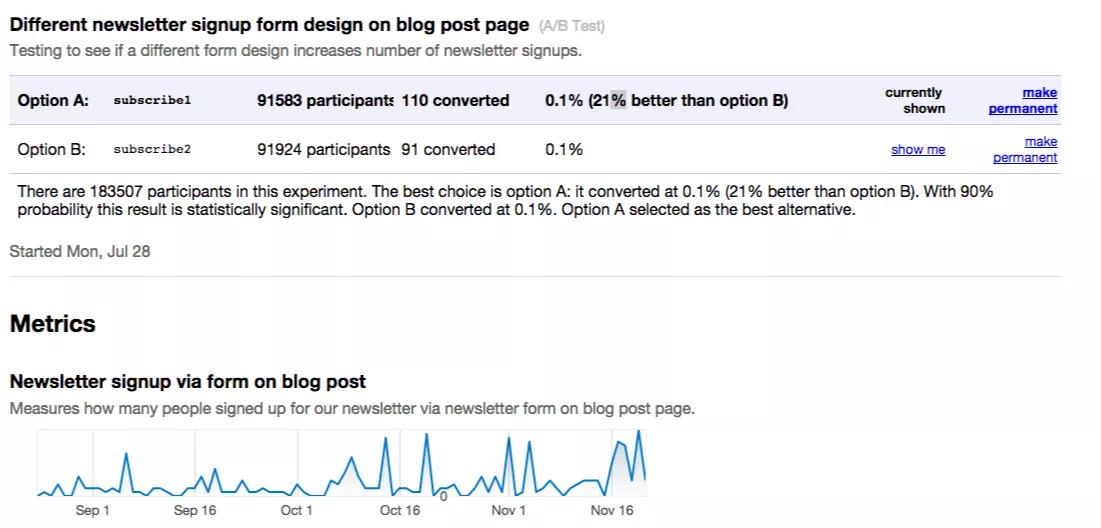The image size is (1101, 528).
Task: Click the 'Oct 16' chart axis label
Action: coord(400,511)
